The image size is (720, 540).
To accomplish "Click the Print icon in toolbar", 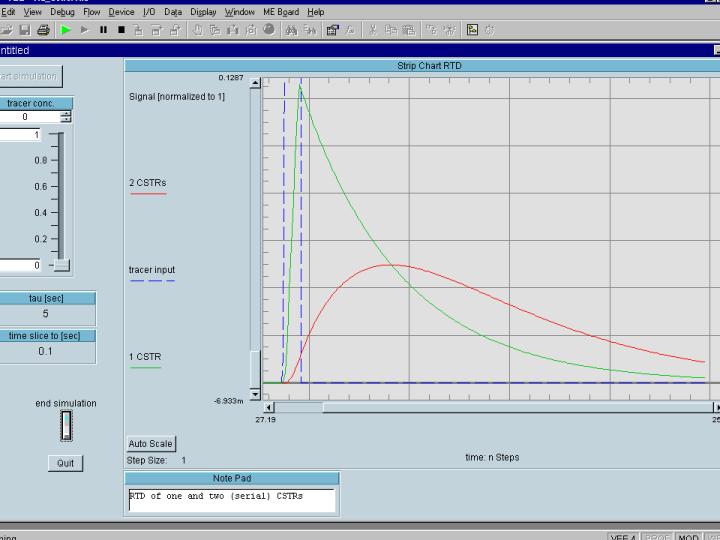I will [44, 30].
